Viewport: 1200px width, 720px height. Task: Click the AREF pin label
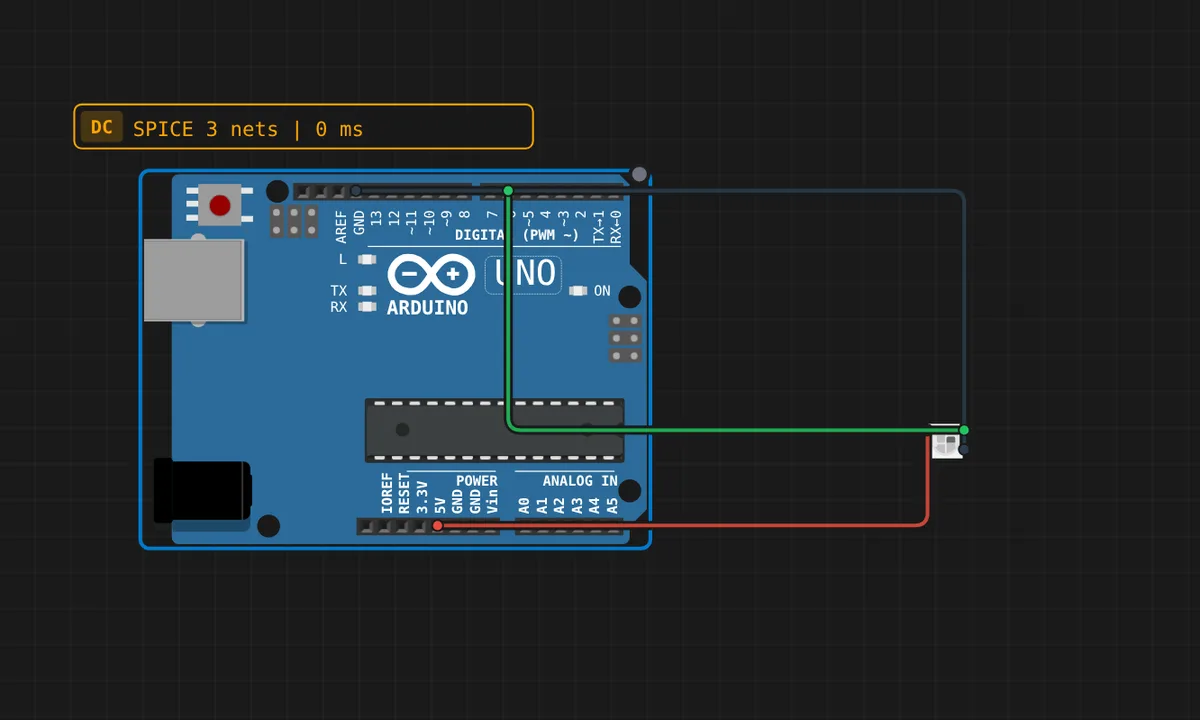tap(341, 227)
